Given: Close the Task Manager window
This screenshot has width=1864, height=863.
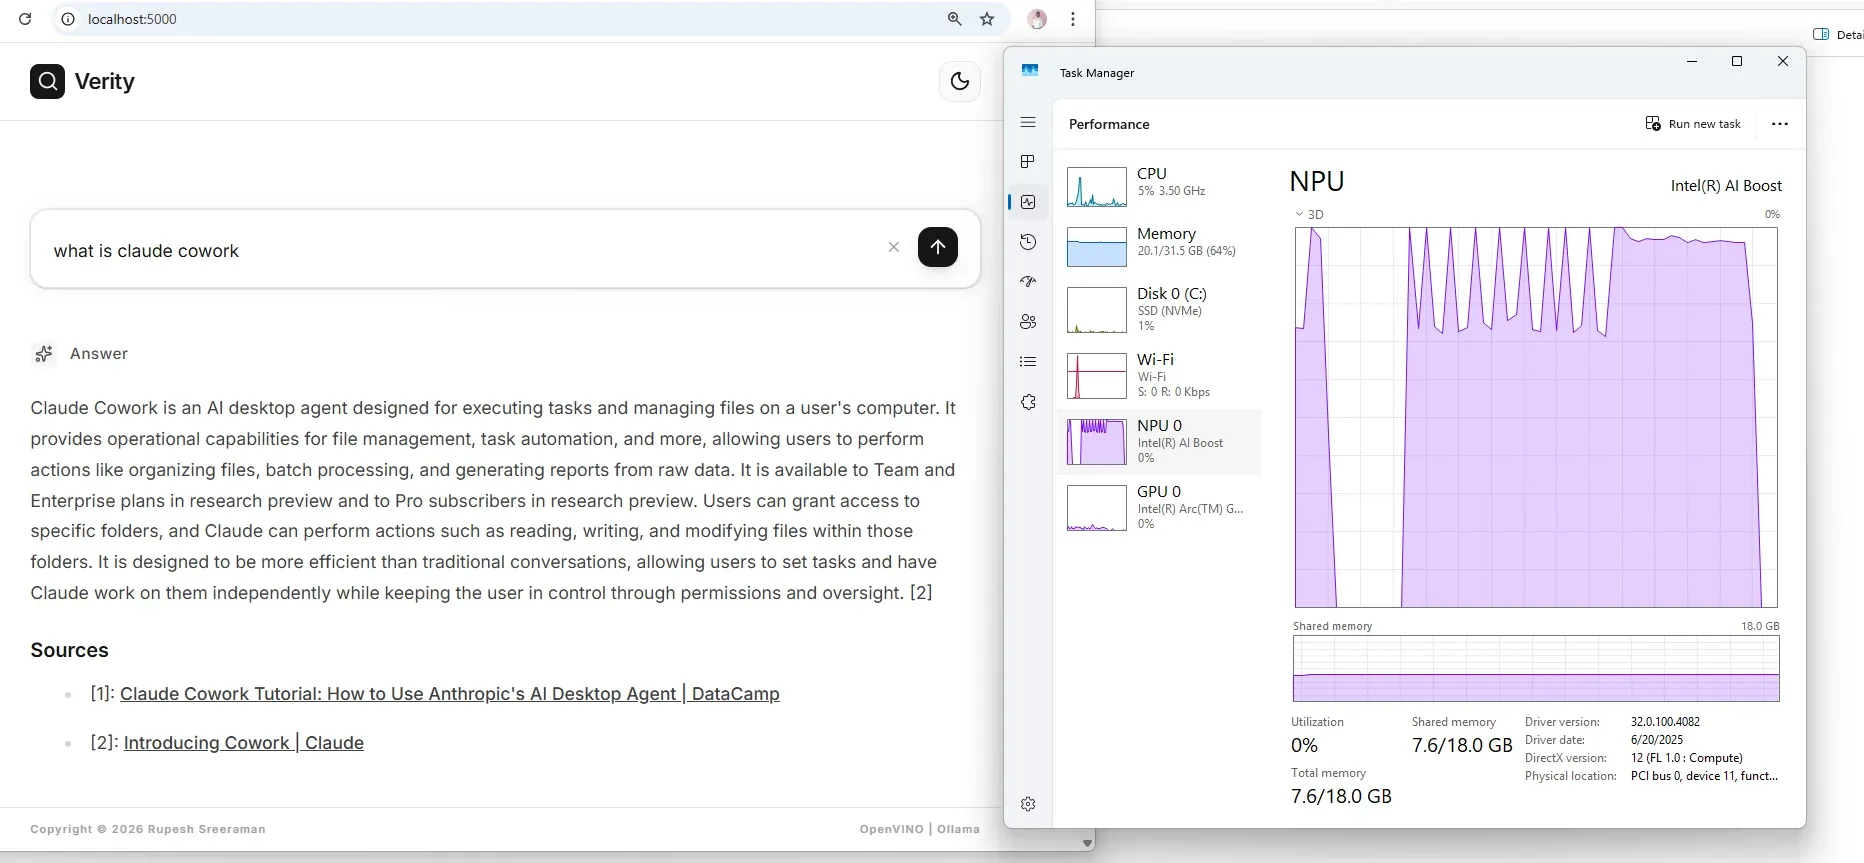Looking at the screenshot, I should 1782,61.
